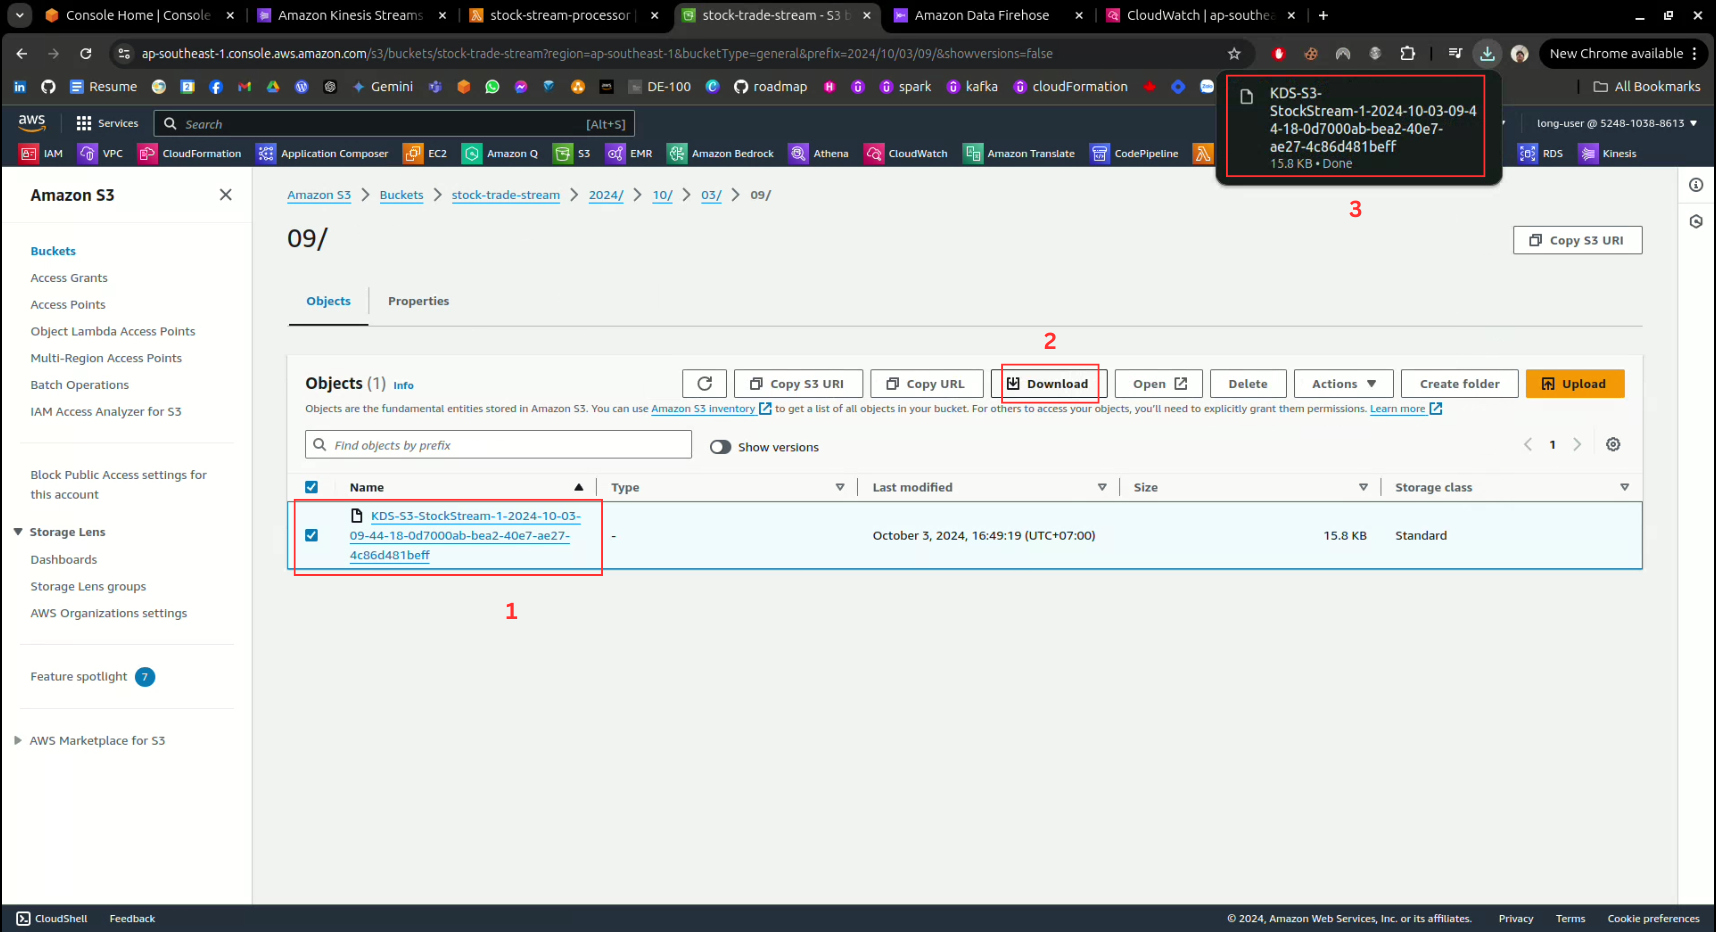Expand AWS Marketplace for S3 section
The image size is (1716, 932).
(18, 741)
